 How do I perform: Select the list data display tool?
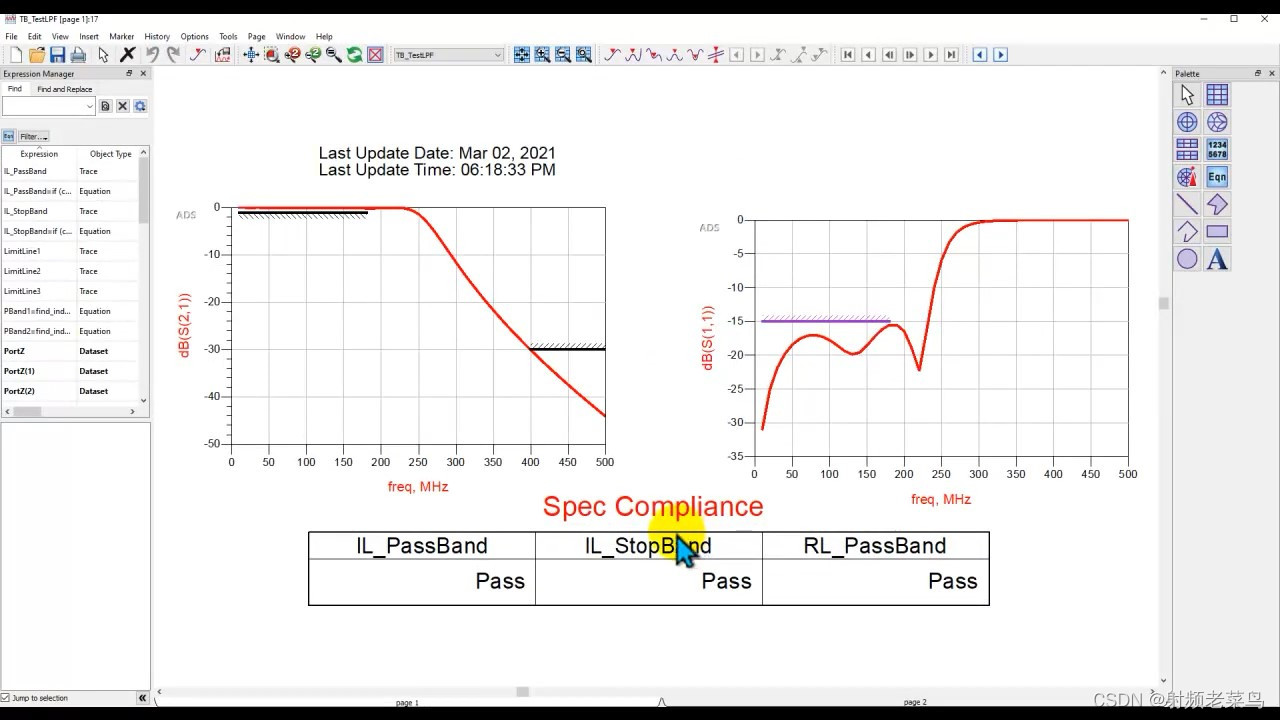pos(1187,147)
